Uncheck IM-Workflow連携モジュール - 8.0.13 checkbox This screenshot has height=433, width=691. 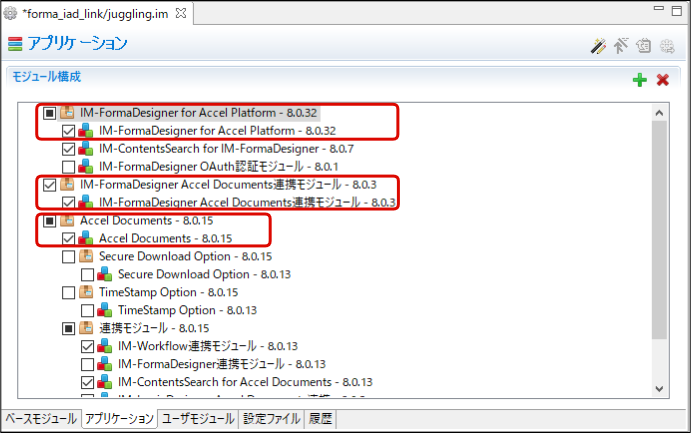[x=87, y=347]
